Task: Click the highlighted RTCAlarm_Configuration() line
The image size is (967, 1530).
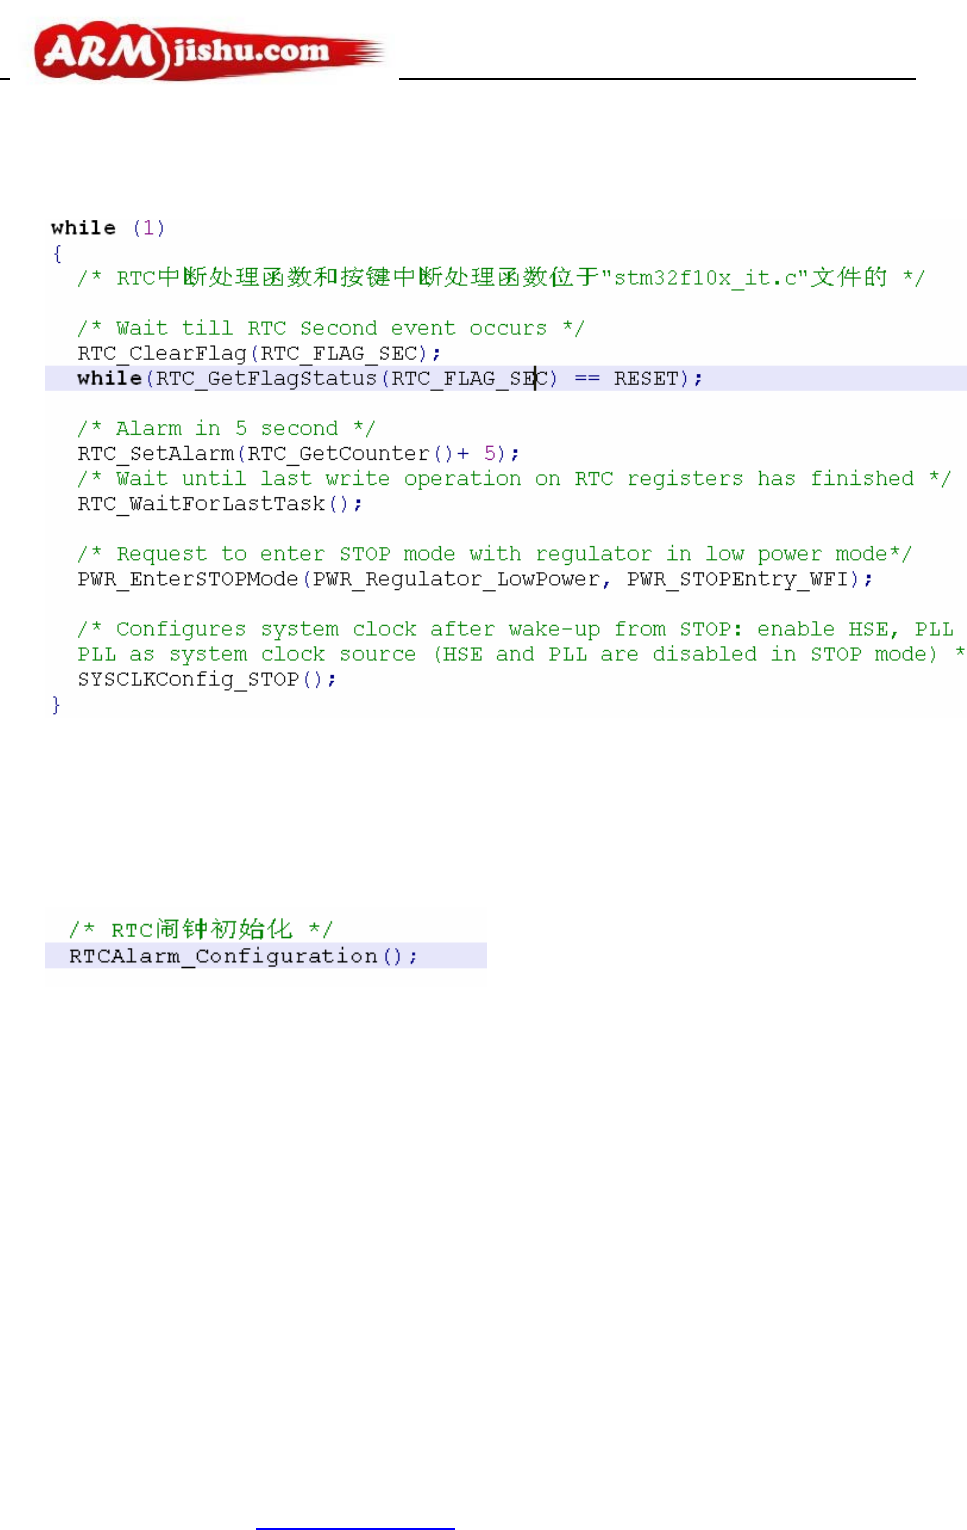Action: pyautogui.click(x=266, y=956)
